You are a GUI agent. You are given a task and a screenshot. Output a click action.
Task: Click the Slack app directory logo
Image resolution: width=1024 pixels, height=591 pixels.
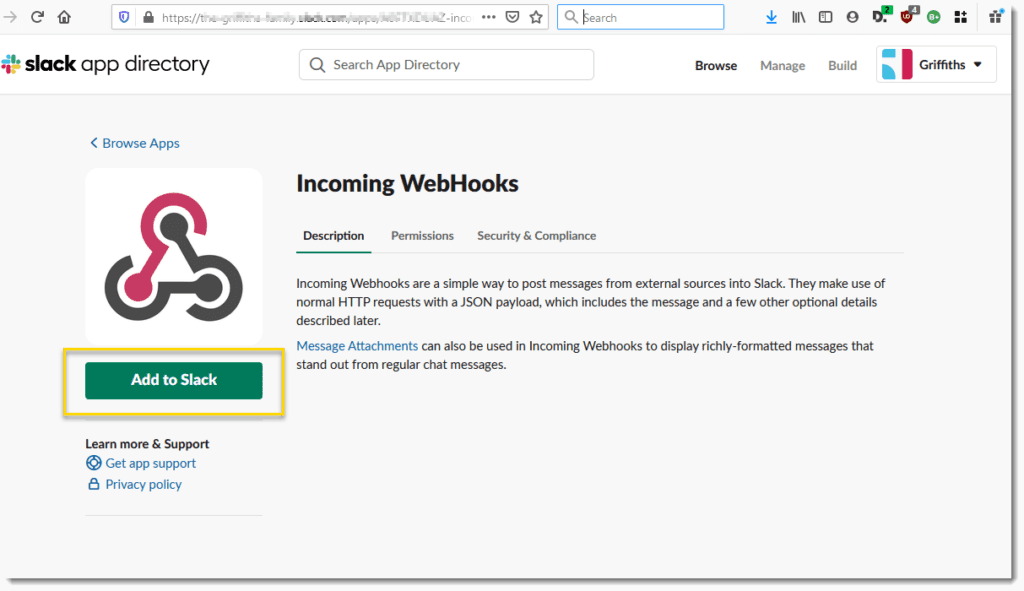106,64
